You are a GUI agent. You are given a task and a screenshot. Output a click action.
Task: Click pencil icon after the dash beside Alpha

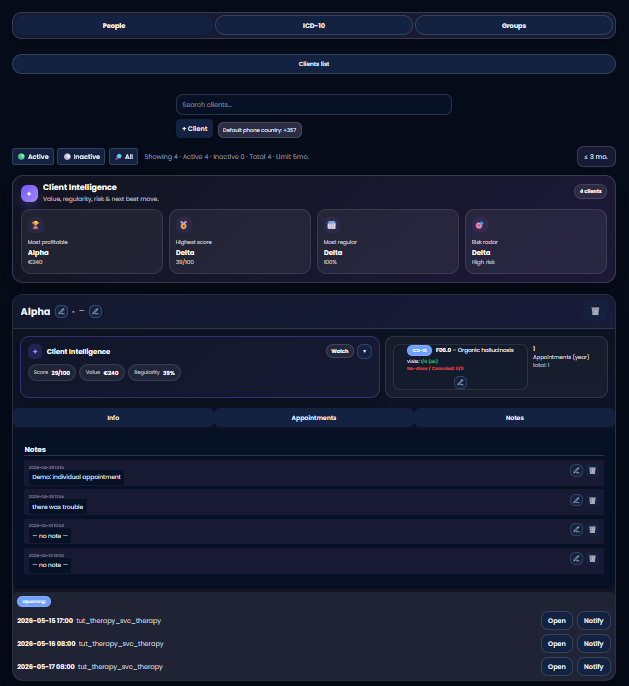click(95, 312)
